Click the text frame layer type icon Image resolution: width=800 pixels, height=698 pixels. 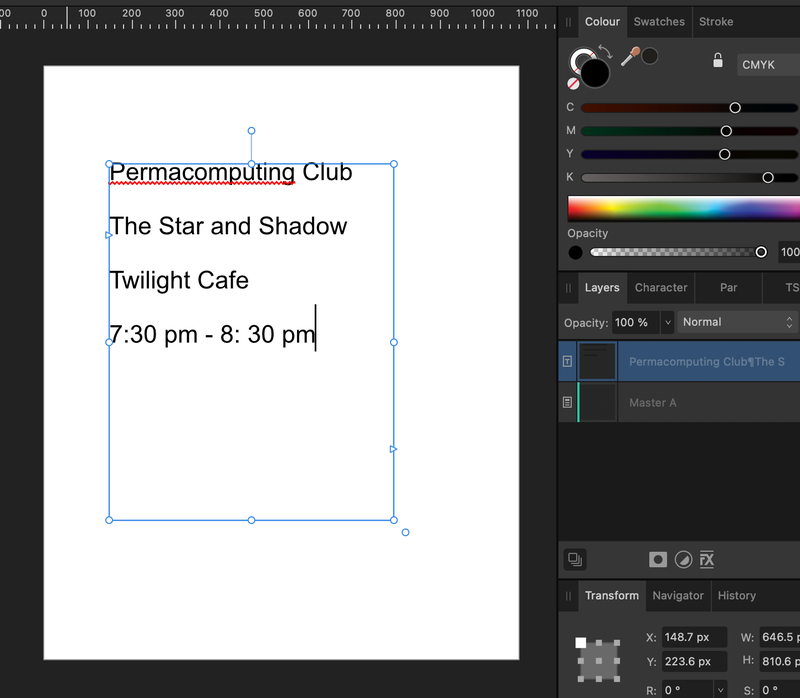(x=568, y=362)
